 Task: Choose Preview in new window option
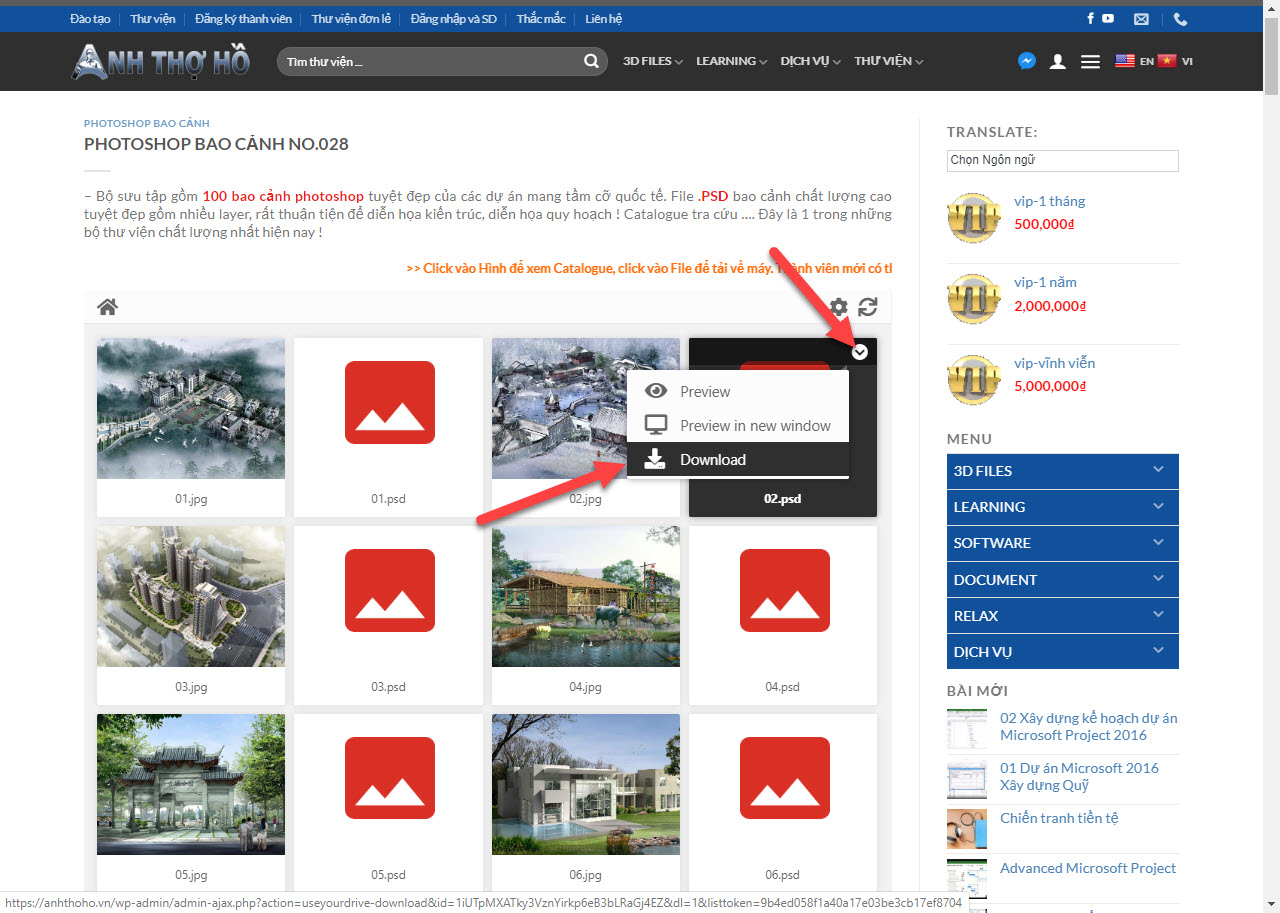754,426
